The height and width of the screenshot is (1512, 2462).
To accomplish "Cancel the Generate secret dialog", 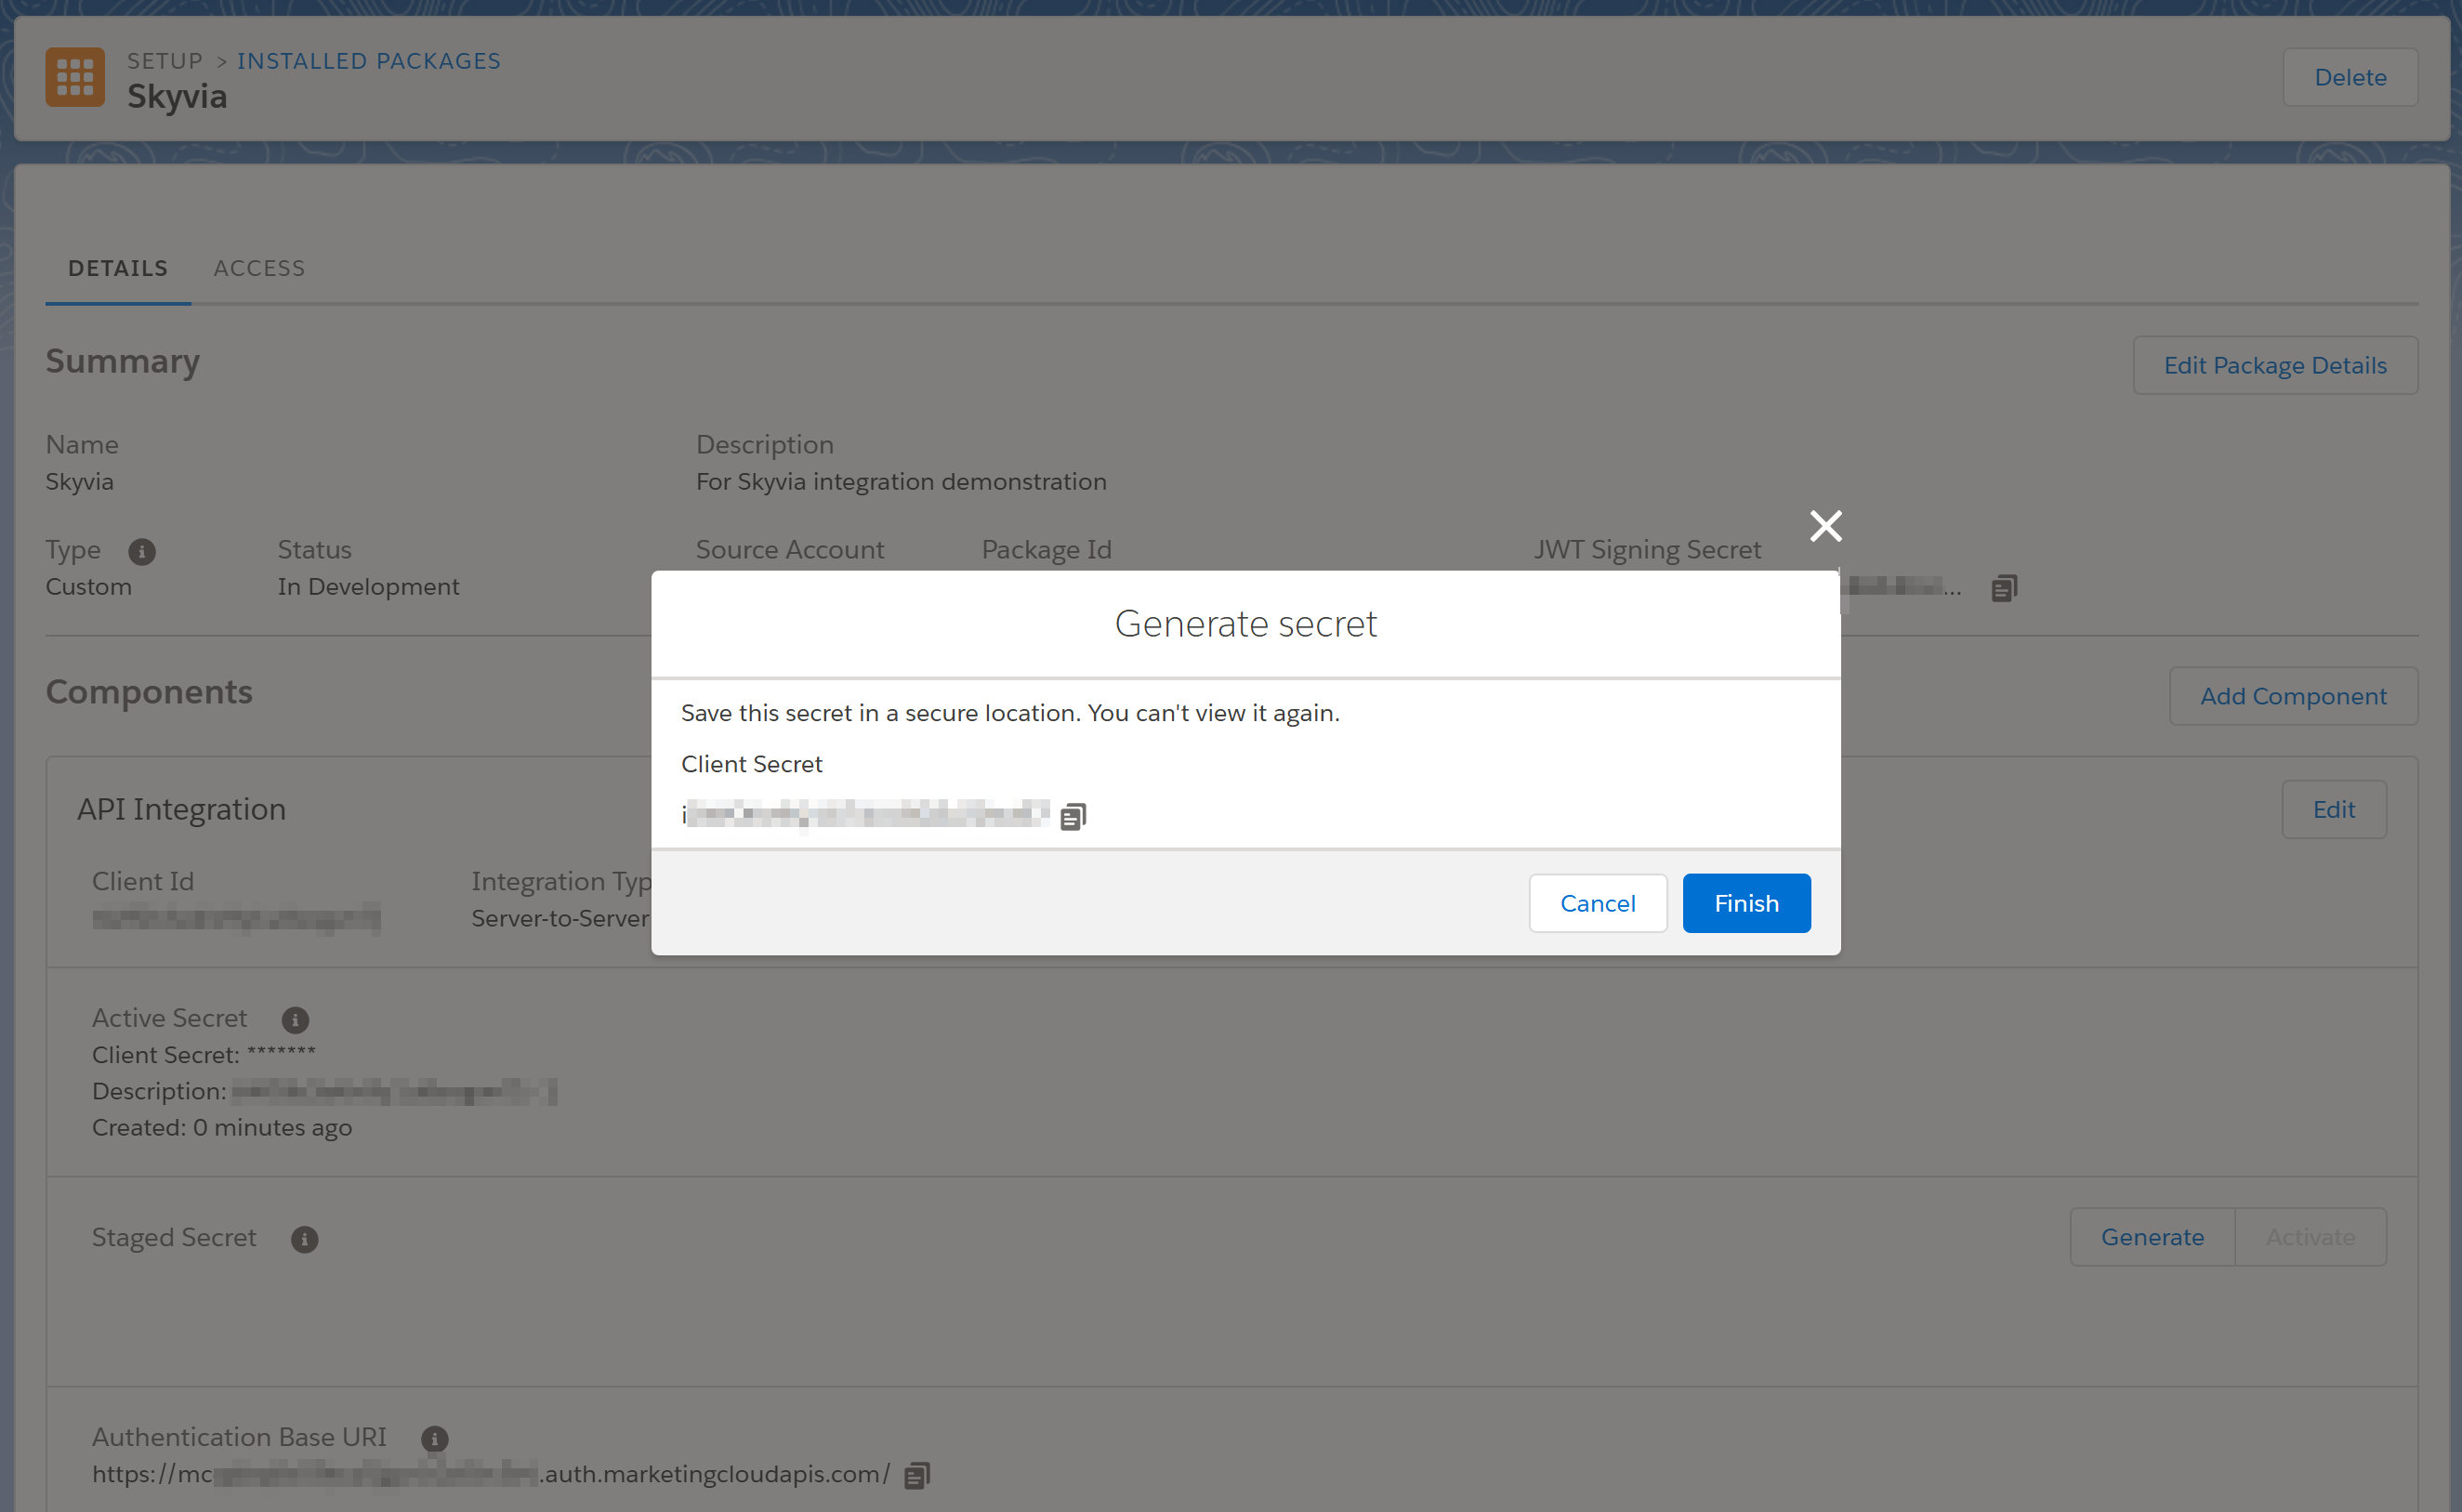I will pyautogui.click(x=1597, y=903).
